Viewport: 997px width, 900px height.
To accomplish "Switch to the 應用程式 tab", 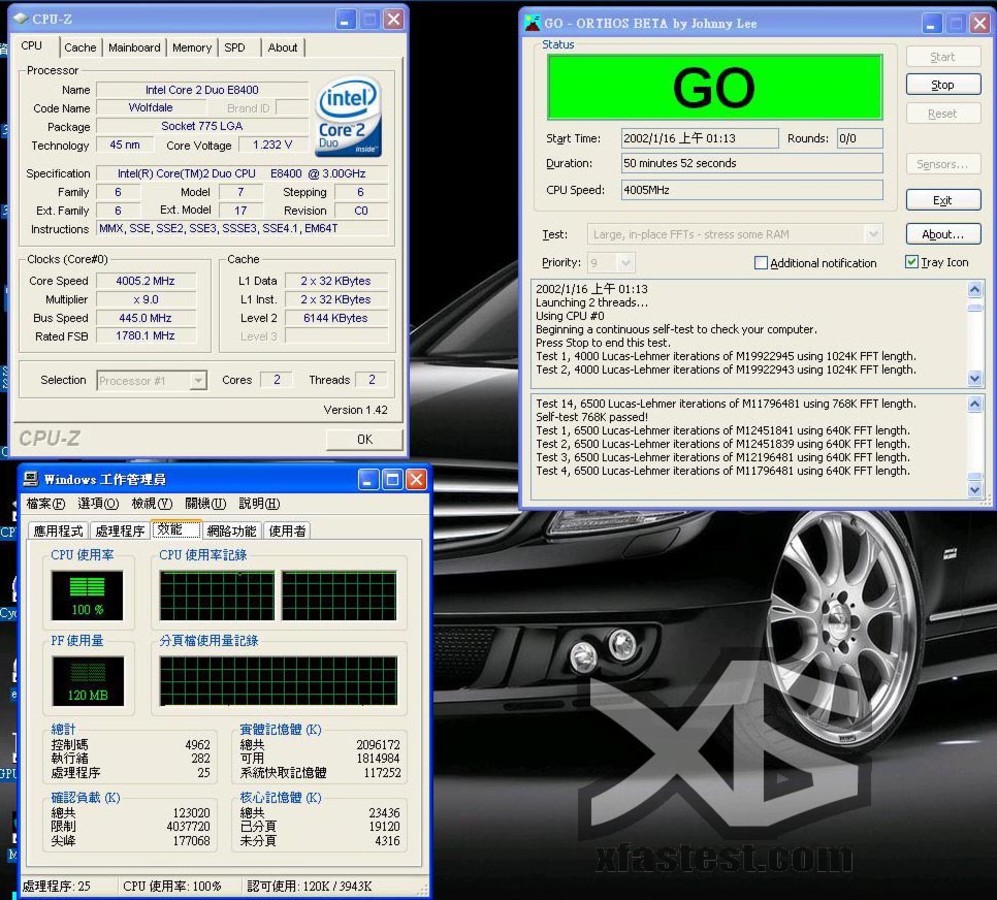I will 58,531.
